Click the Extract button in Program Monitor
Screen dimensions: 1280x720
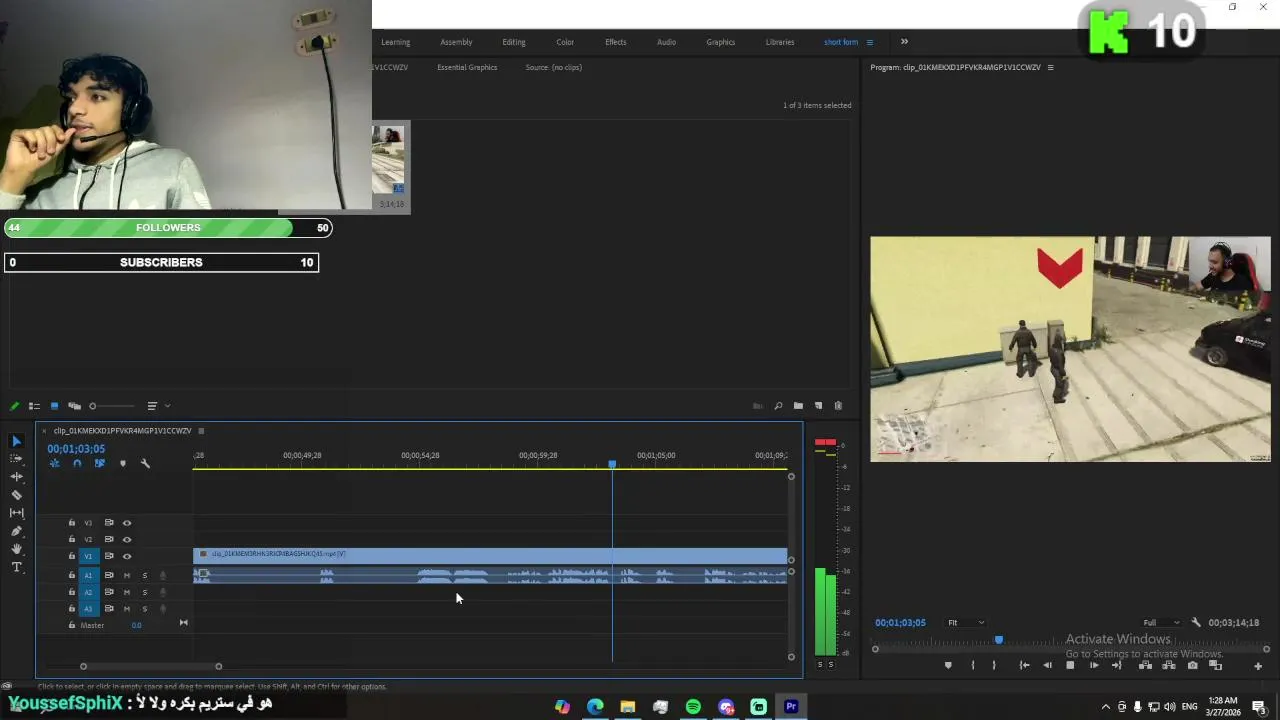tap(1168, 665)
